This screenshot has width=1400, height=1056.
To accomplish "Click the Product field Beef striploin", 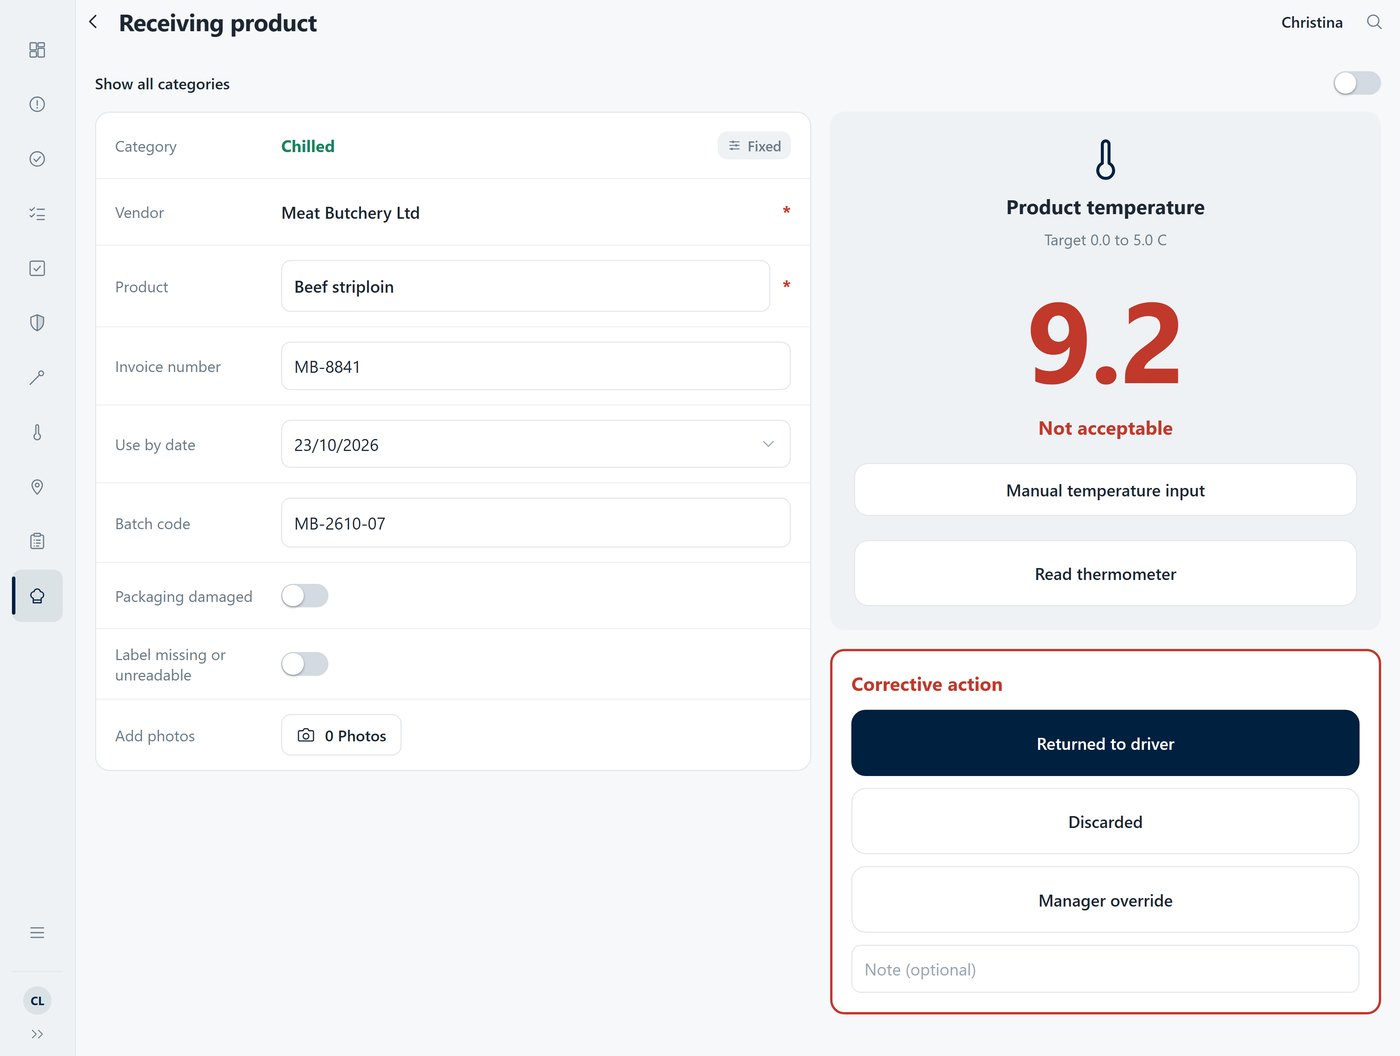I will [x=525, y=286].
